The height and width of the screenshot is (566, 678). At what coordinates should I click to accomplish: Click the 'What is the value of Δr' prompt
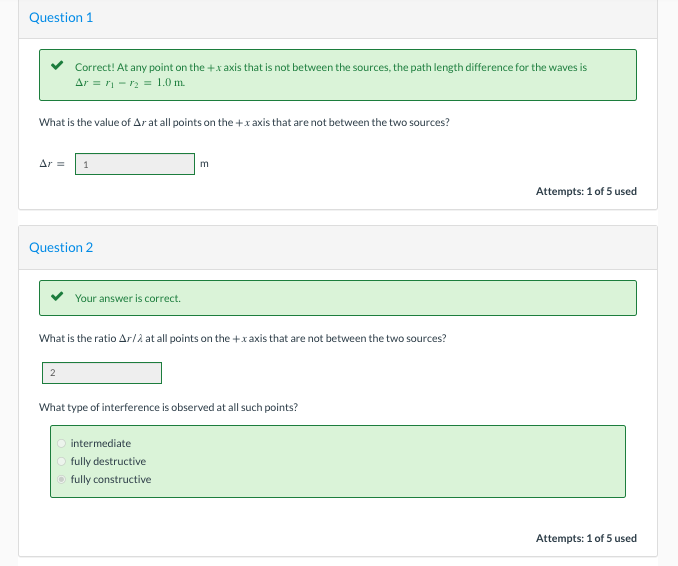[x=243, y=122]
